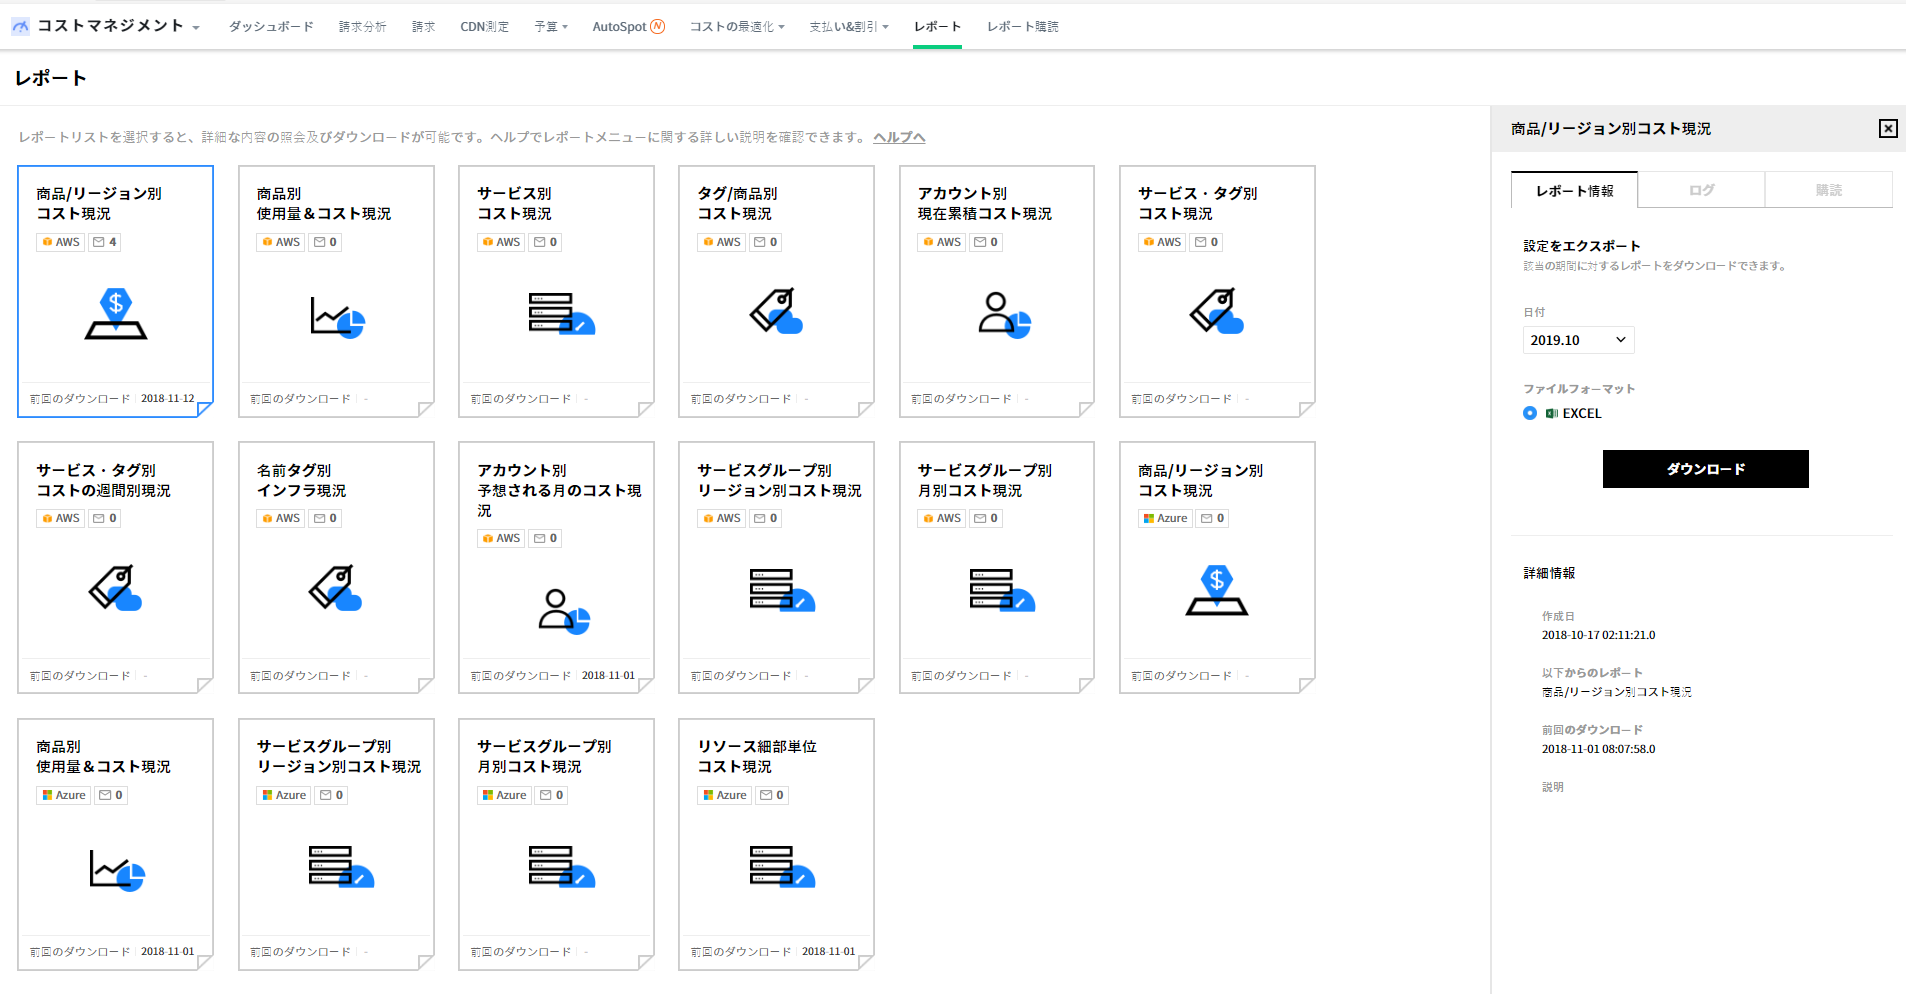
Task: Select the EXCEL file format radio button
Action: click(1530, 413)
